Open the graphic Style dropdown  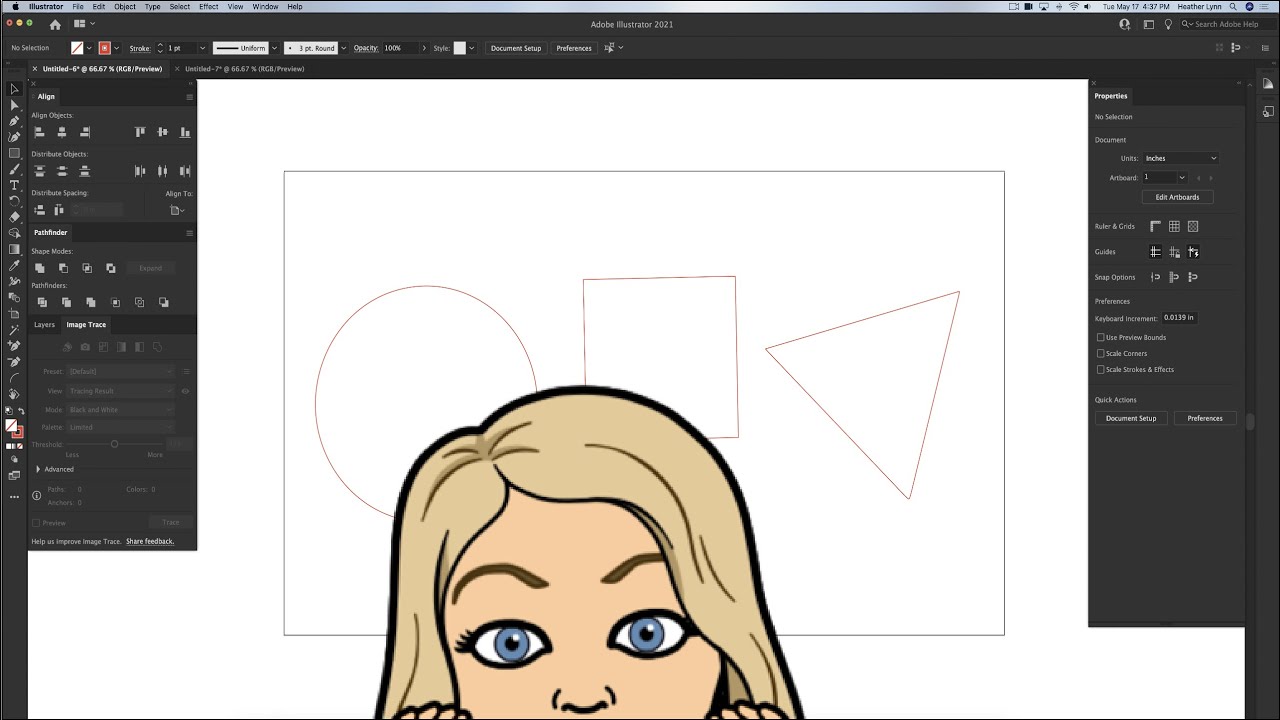[471, 48]
